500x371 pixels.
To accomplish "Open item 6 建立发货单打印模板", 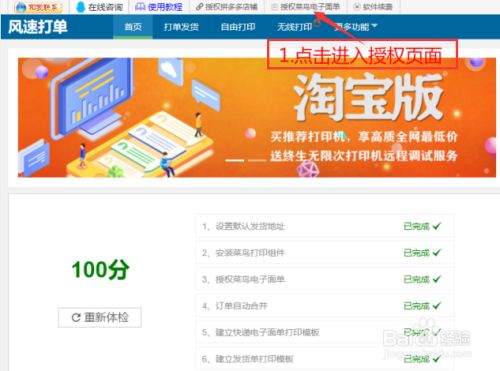I will [x=325, y=359].
